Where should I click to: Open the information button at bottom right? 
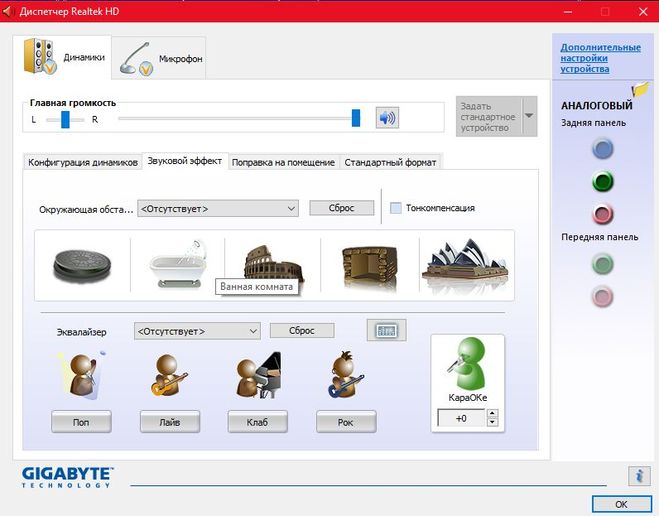pyautogui.click(x=639, y=476)
